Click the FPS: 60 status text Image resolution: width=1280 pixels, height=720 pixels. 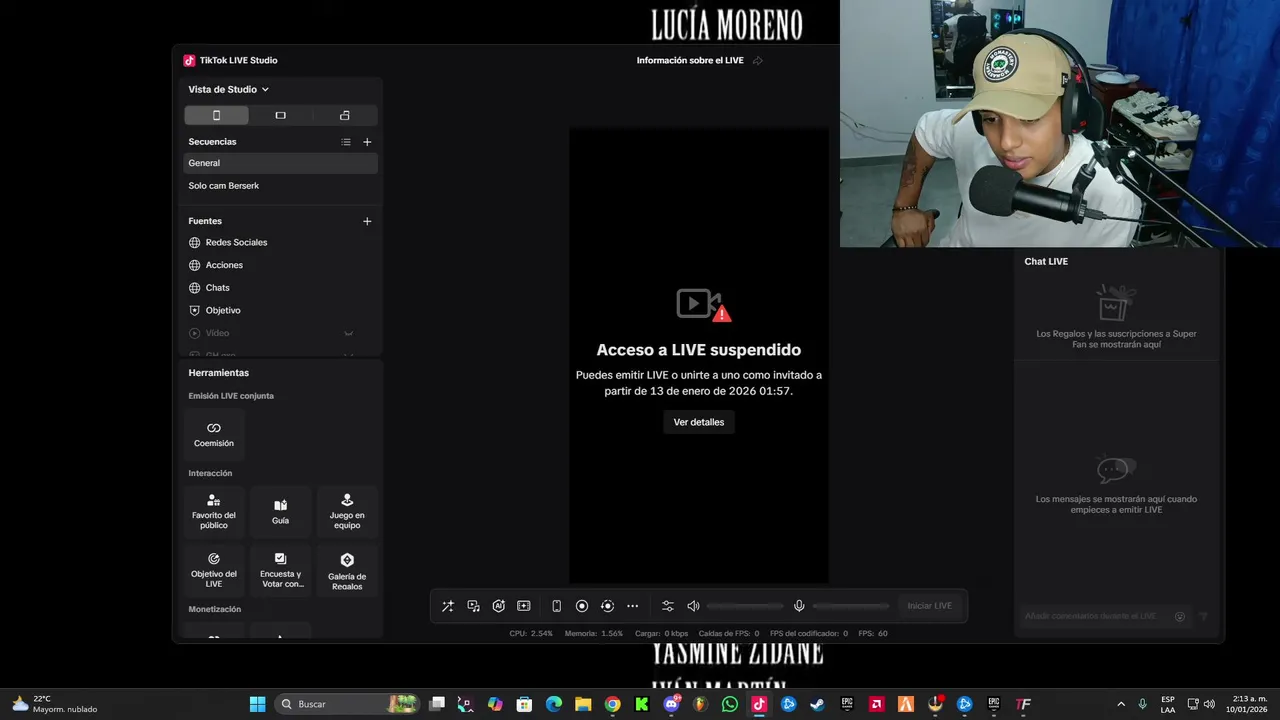coord(873,633)
